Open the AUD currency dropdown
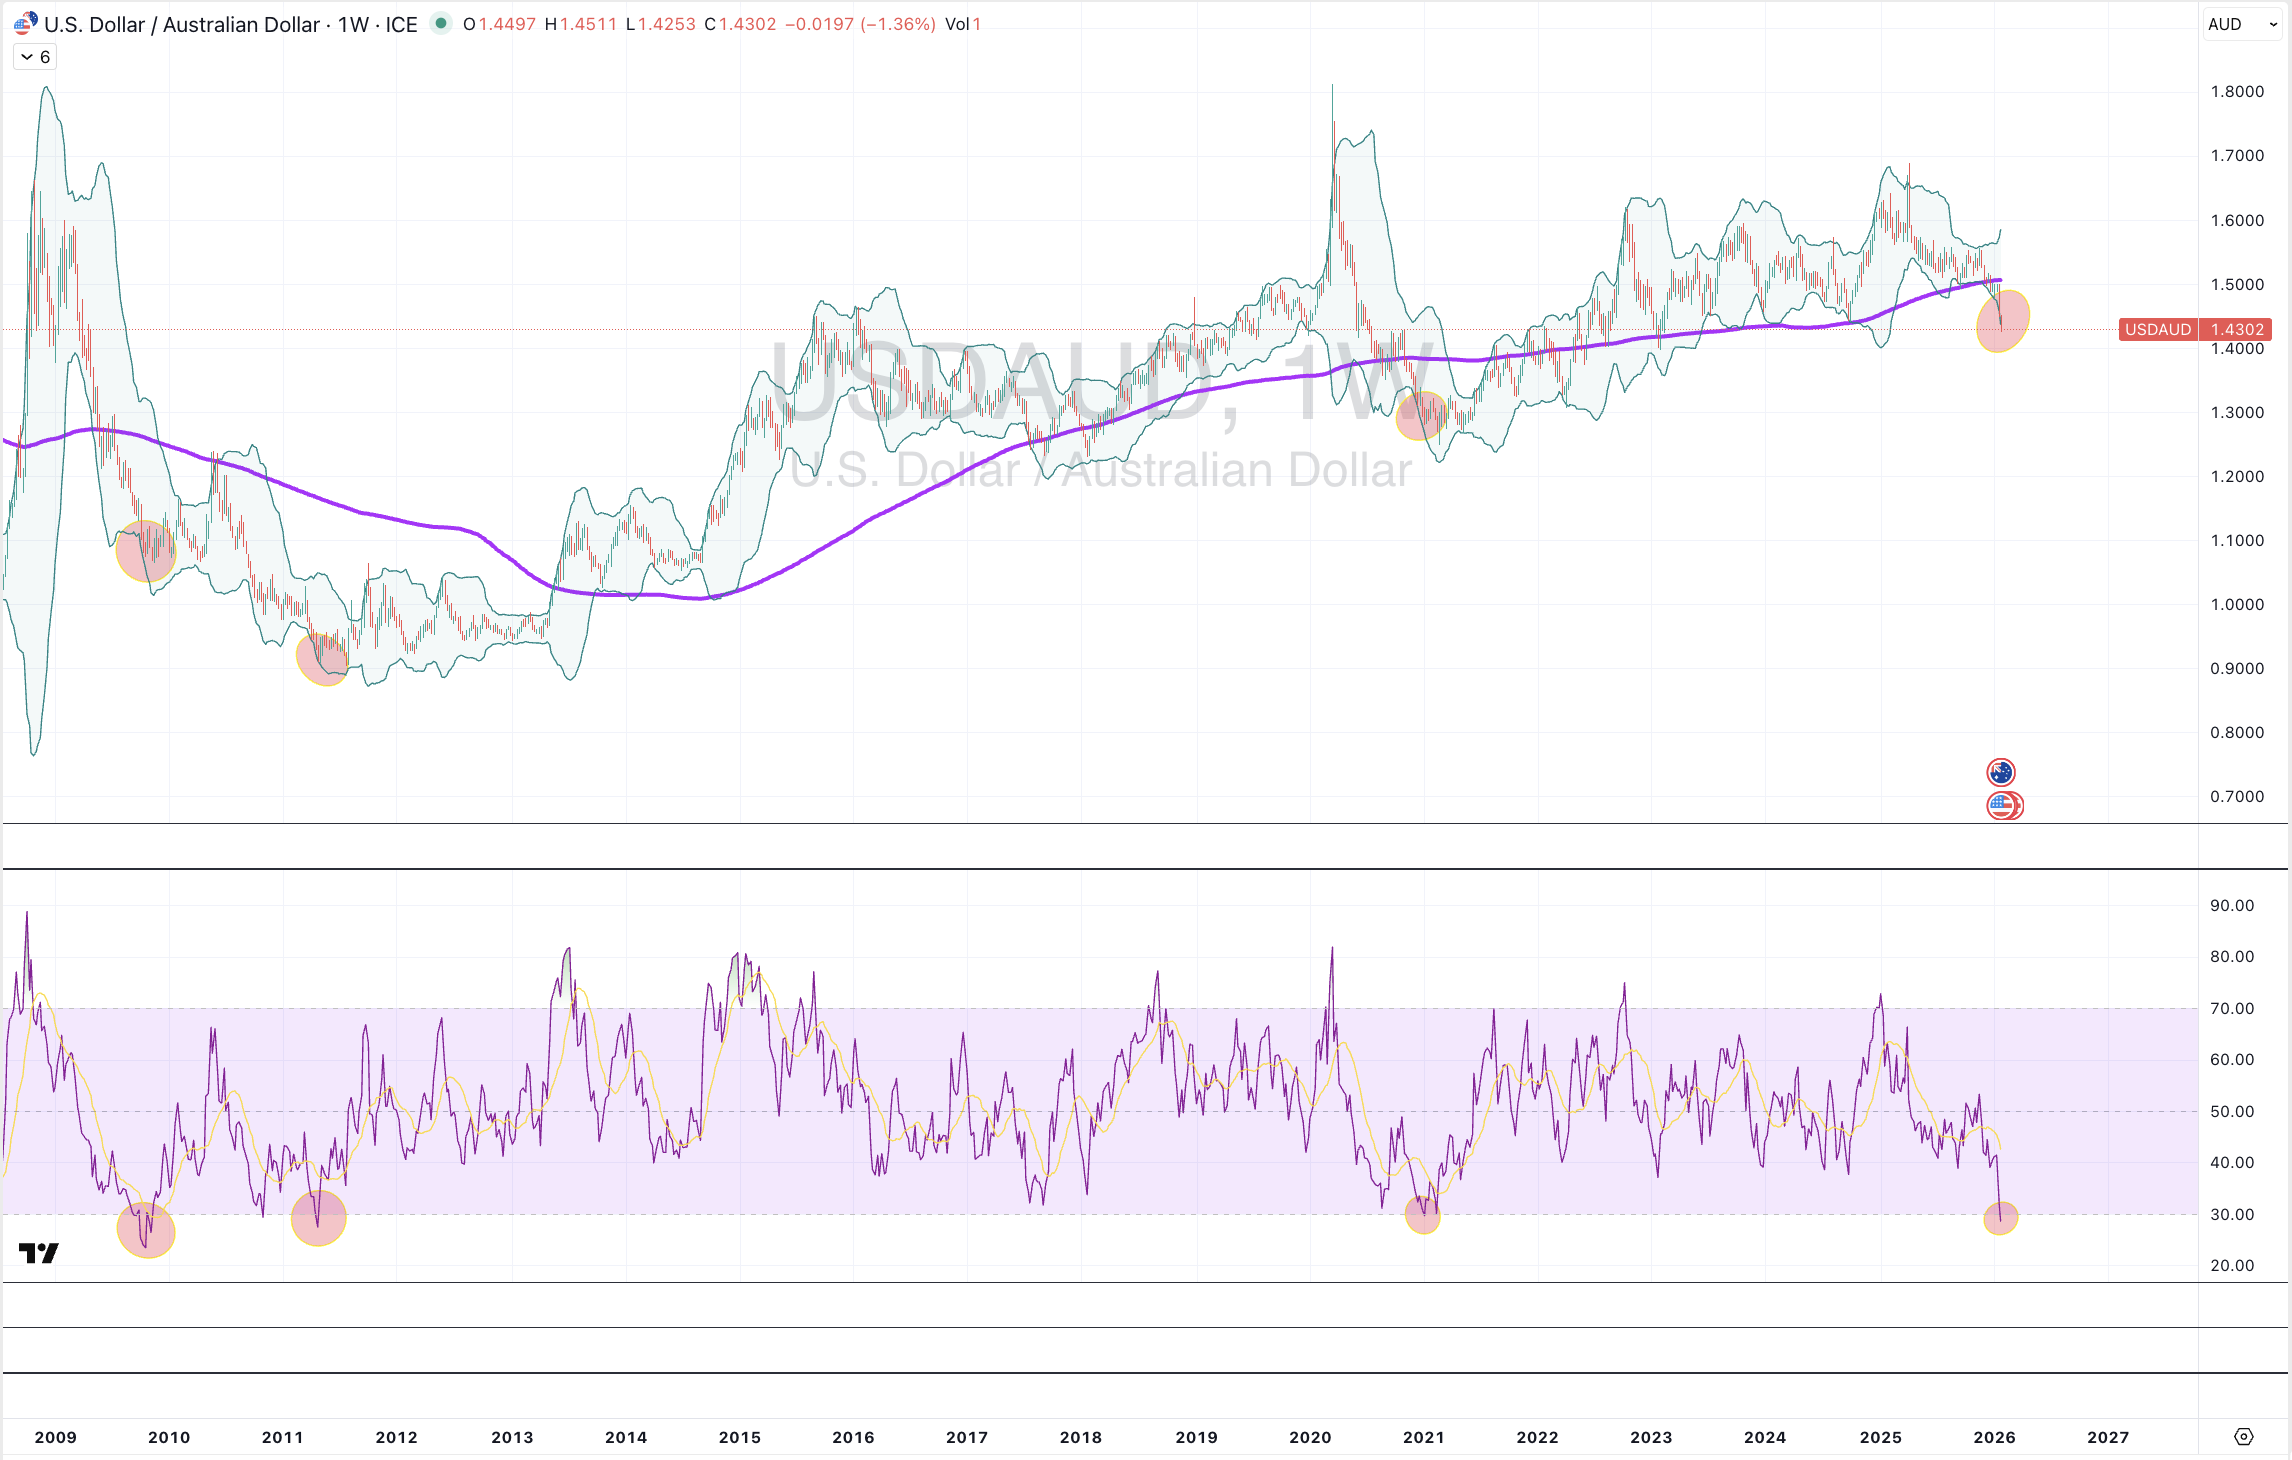The image size is (2292, 1460). (2241, 24)
